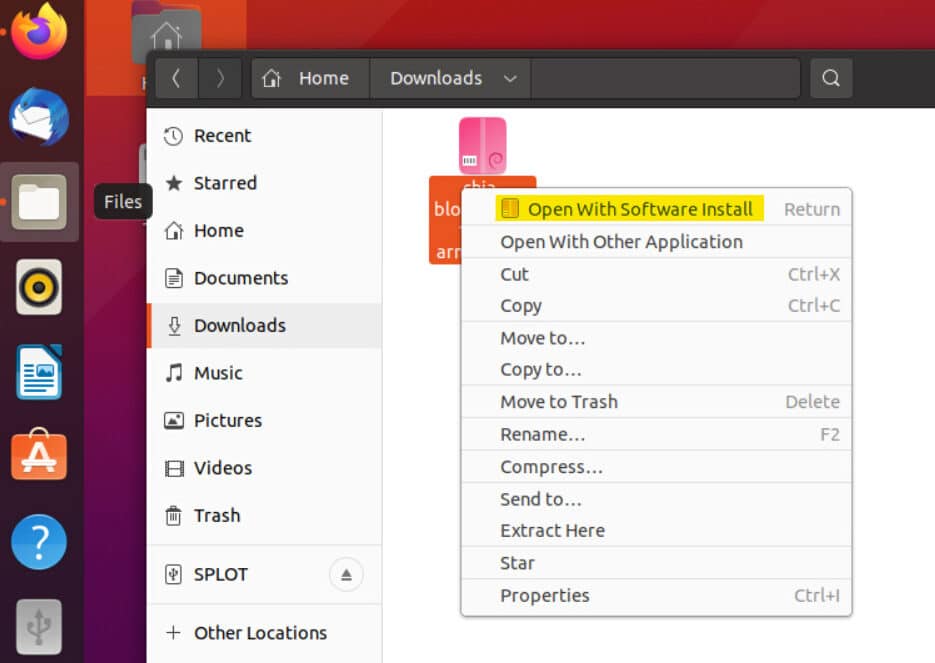This screenshot has width=935, height=663.
Task: Launch Thunderbird mail from the dock
Action: click(x=39, y=117)
